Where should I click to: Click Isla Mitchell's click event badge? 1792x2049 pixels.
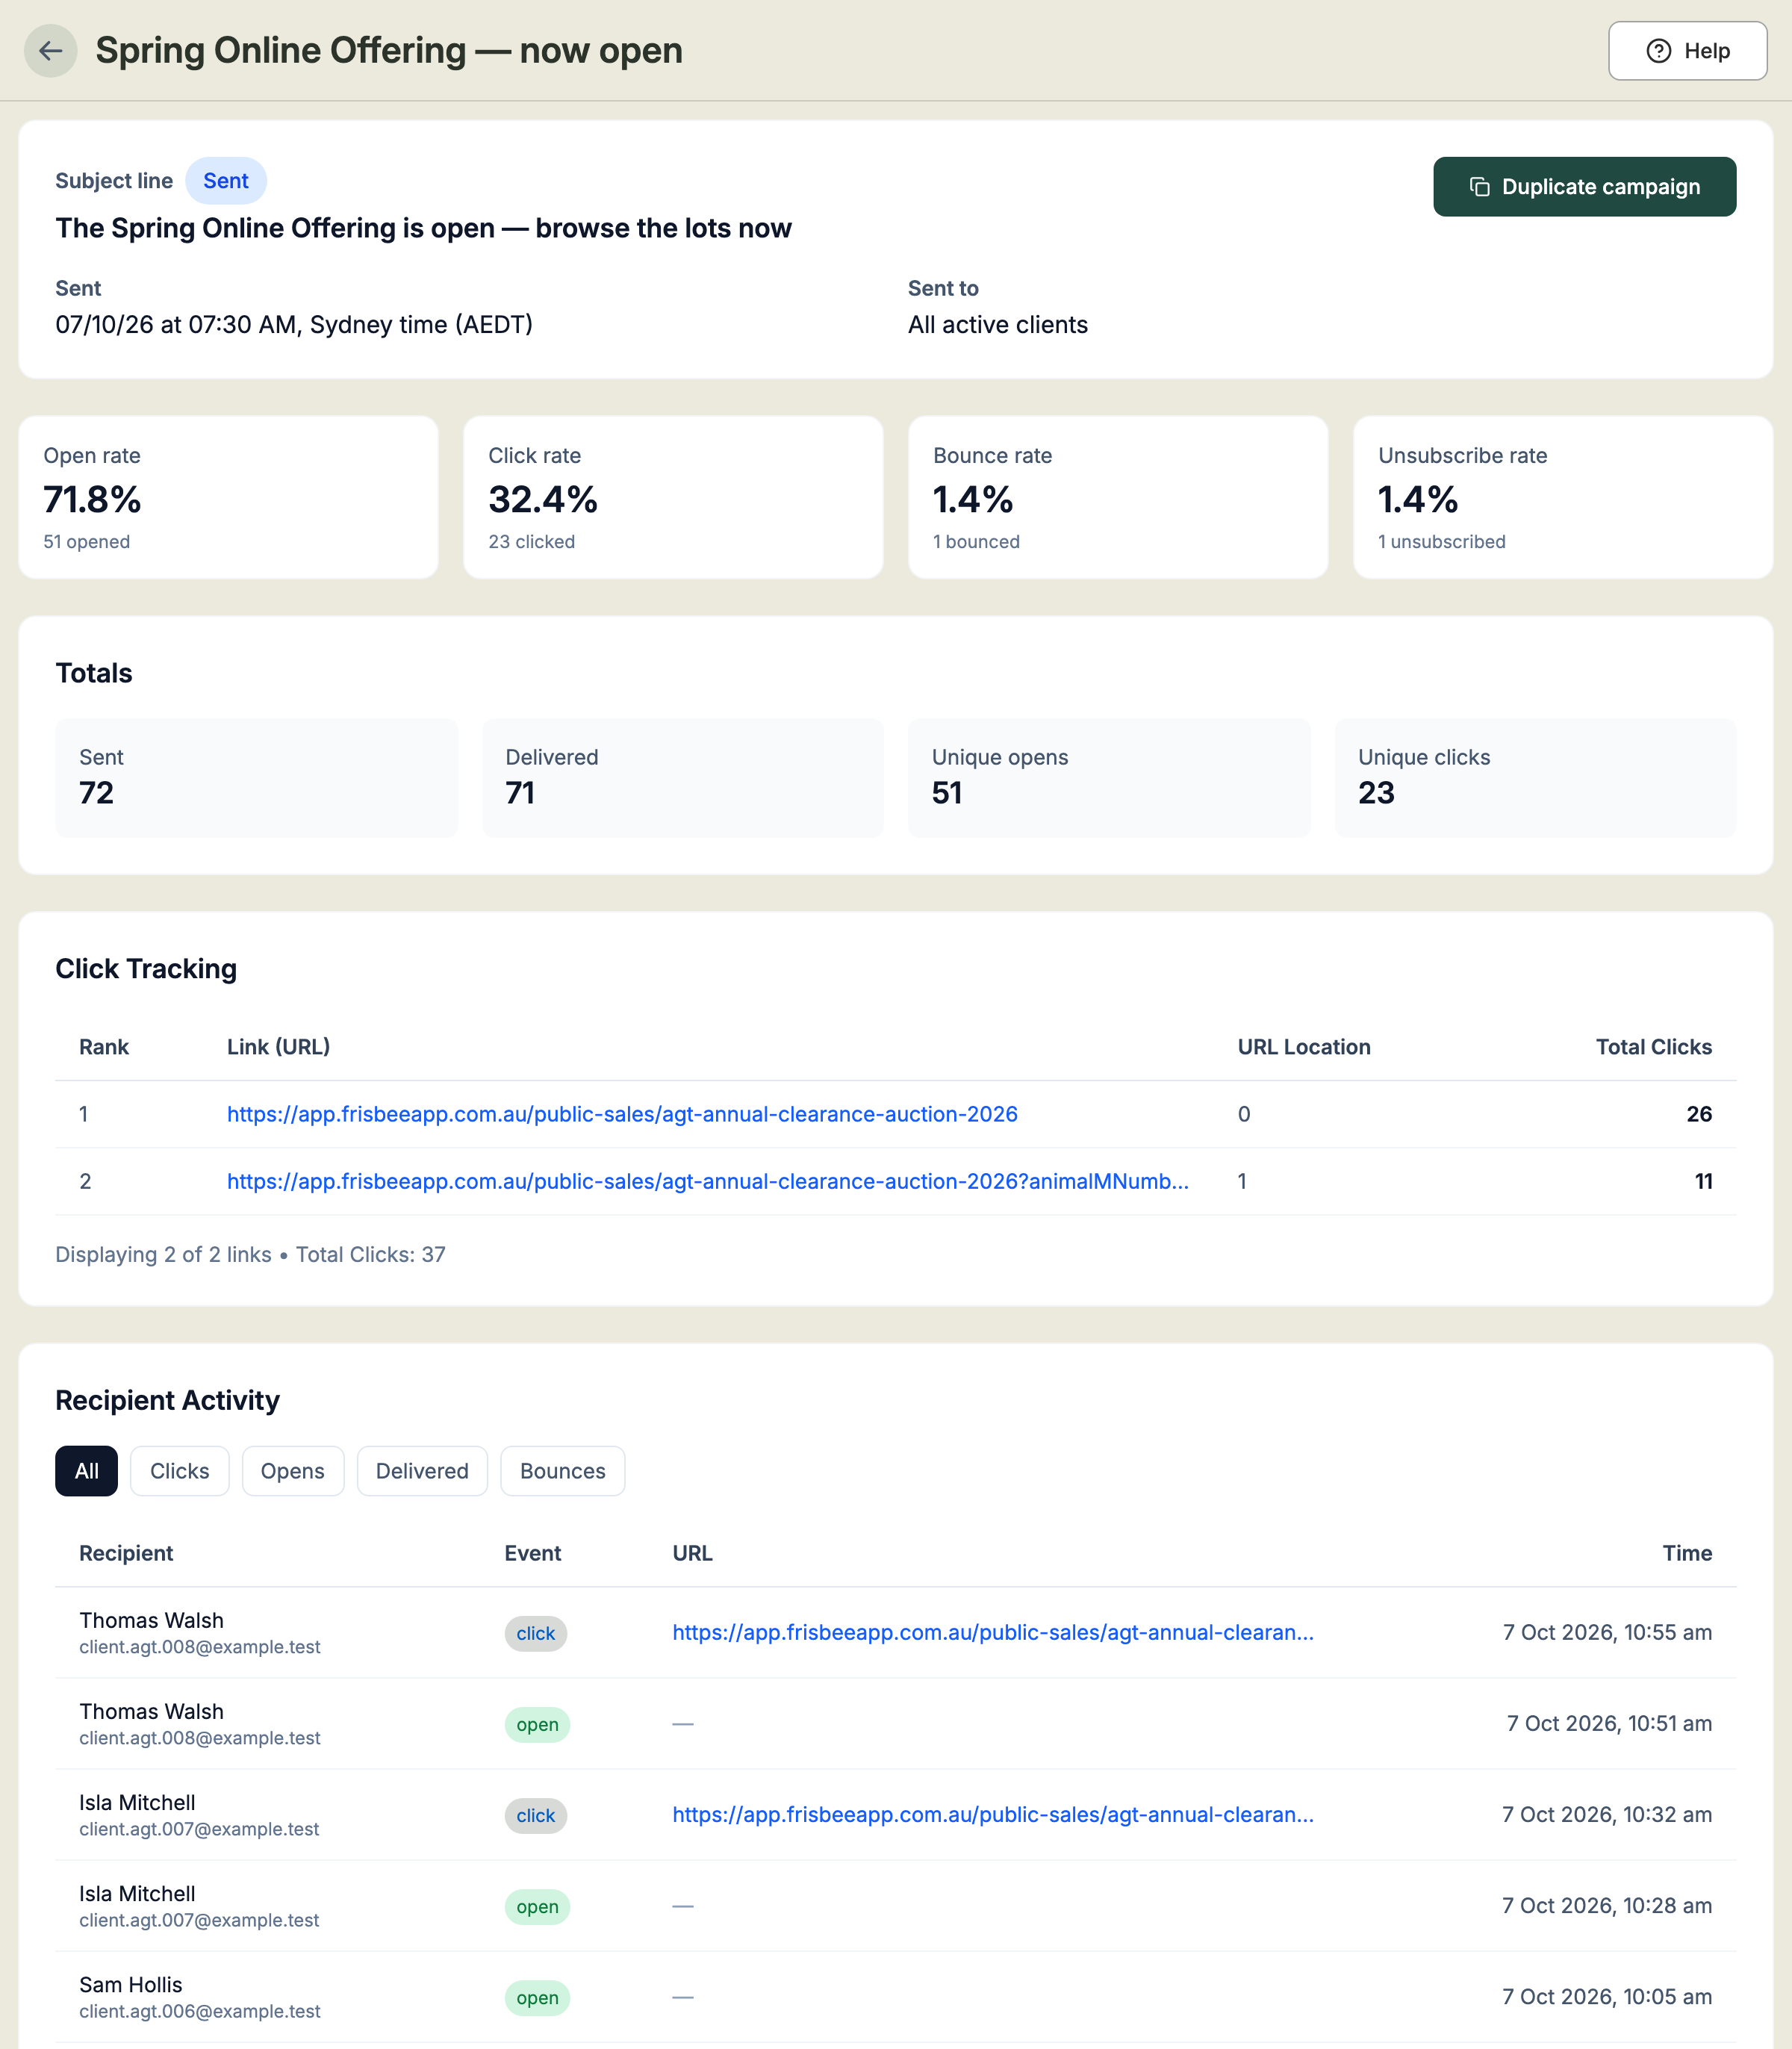(x=535, y=1815)
